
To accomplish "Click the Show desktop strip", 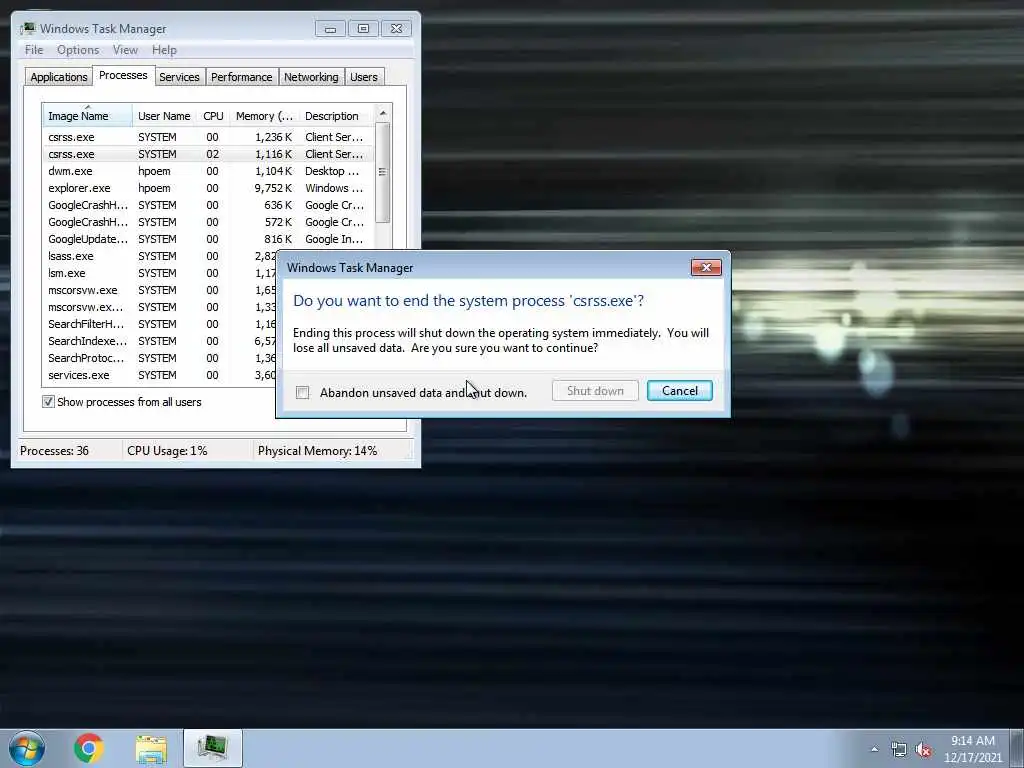I will pos(1017,748).
